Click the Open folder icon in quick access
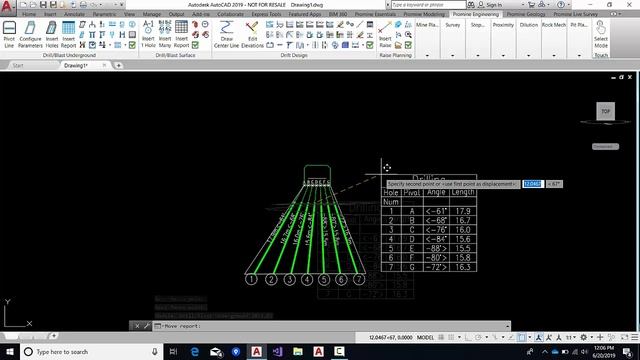640x360 pixels. coord(33,5)
